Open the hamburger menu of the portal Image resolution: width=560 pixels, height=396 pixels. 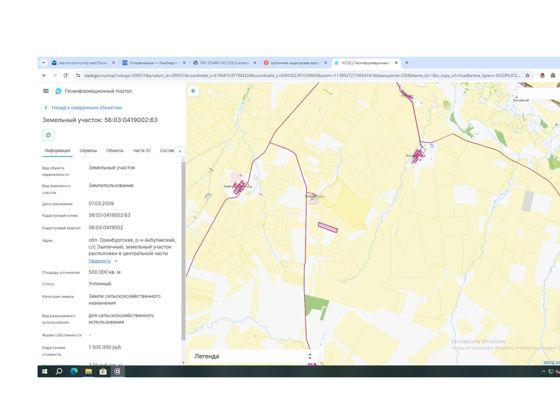pos(46,91)
